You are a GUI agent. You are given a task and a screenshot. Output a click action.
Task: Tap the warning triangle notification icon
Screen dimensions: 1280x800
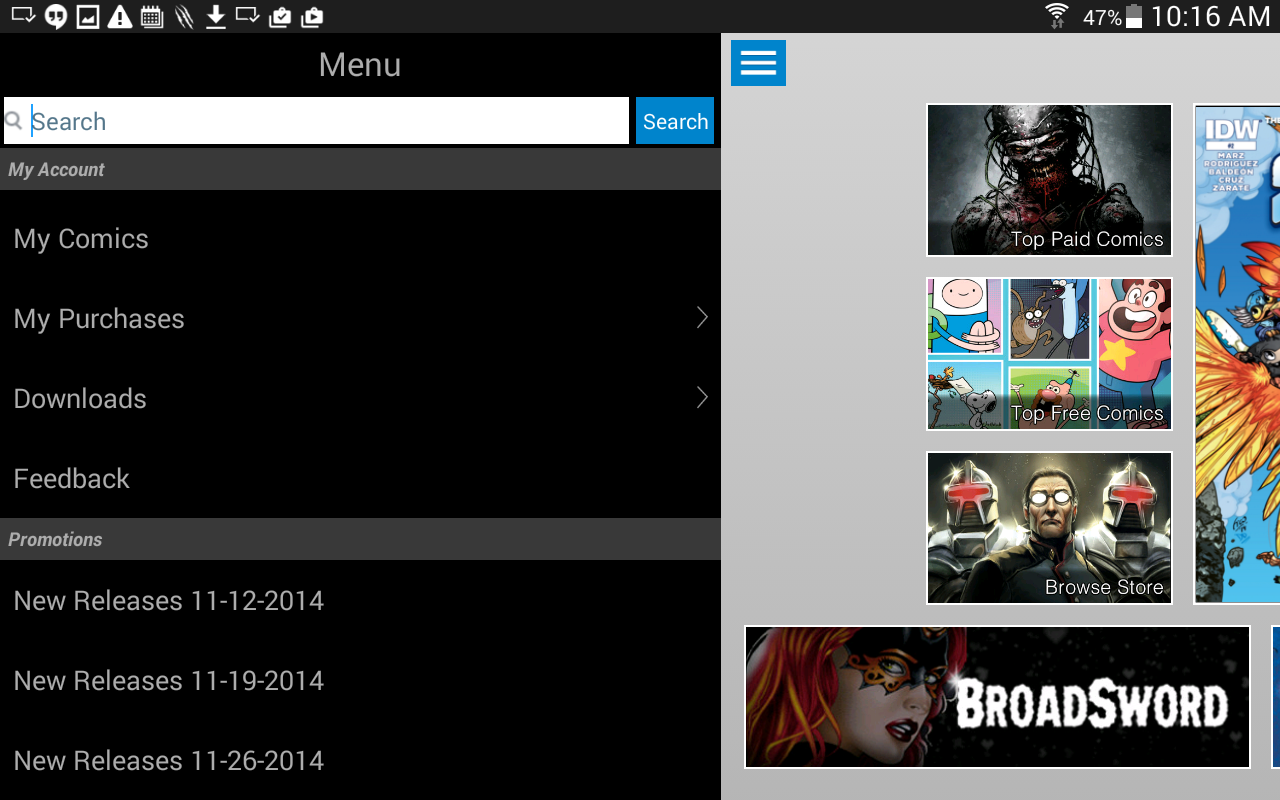pyautogui.click(x=120, y=17)
